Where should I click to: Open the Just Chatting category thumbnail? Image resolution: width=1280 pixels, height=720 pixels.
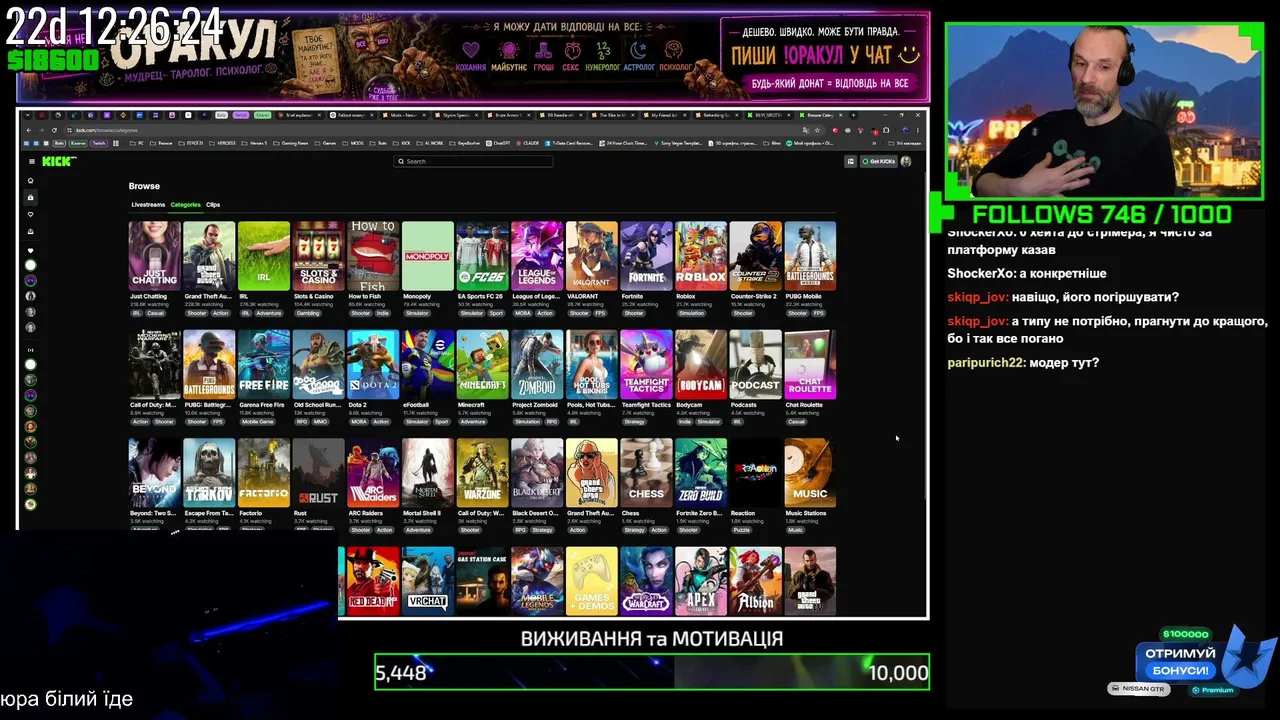tap(155, 256)
